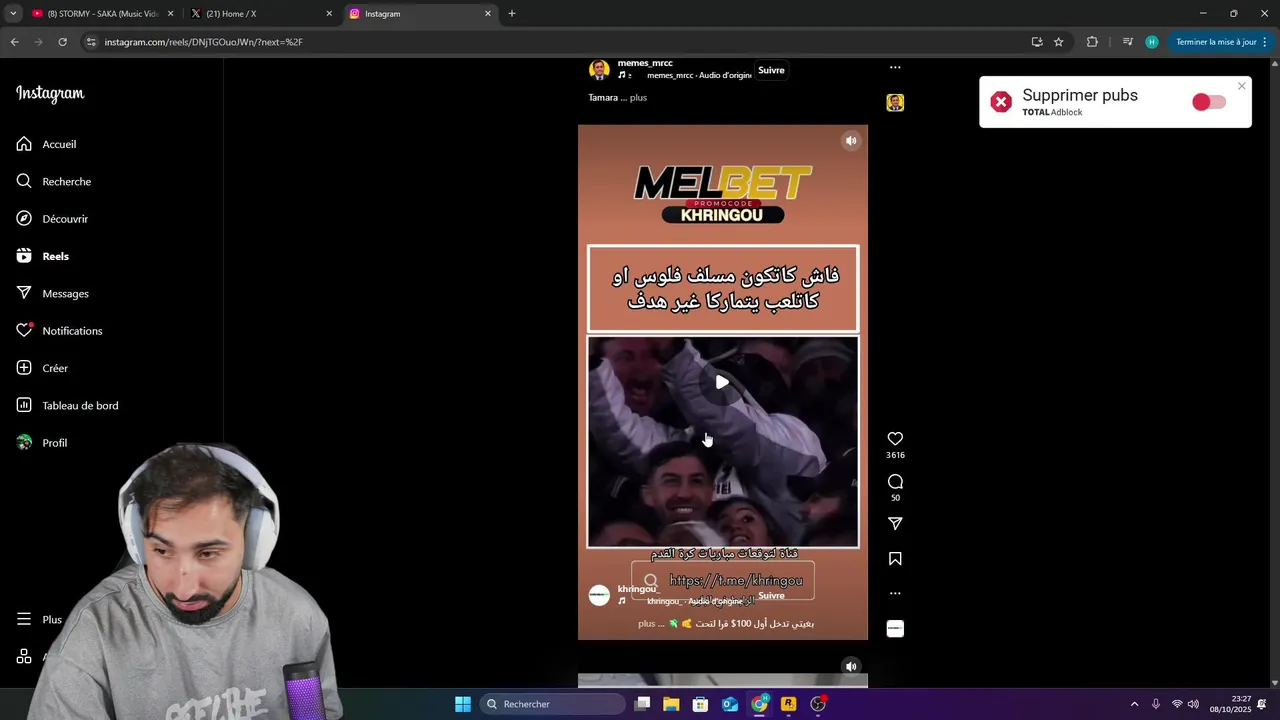Follow khringou_ with Suivre button
This screenshot has height=720, width=1280.
tap(771, 595)
